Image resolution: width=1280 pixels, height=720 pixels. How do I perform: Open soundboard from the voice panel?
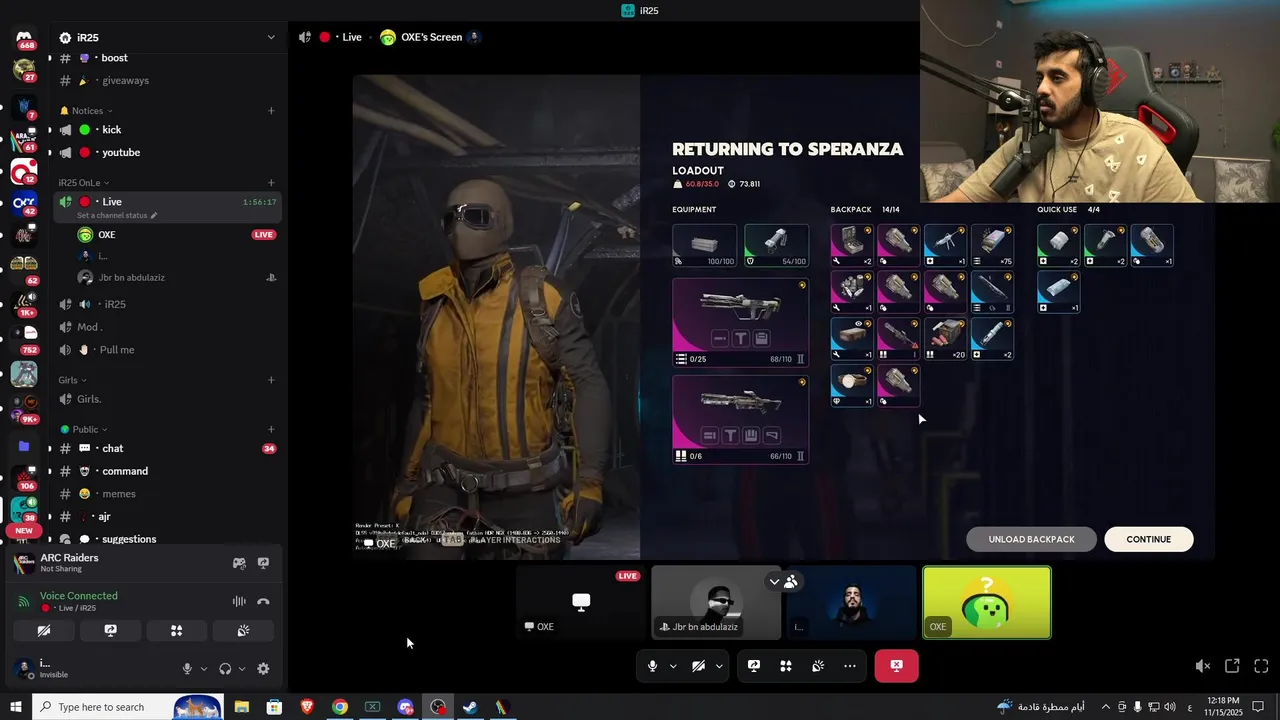[243, 631]
